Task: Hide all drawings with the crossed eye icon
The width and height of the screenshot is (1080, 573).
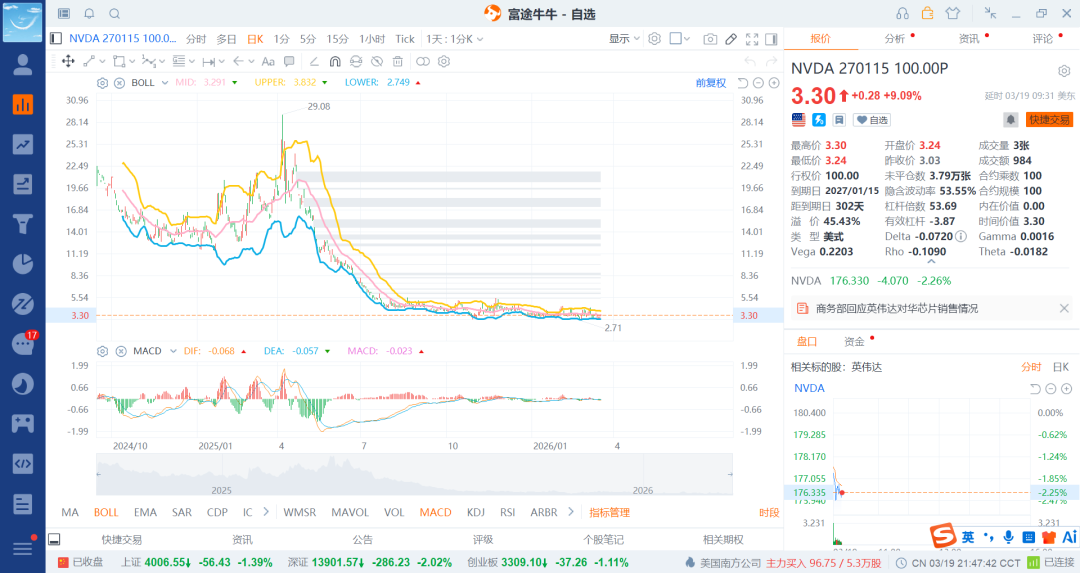Action: click(x=377, y=61)
